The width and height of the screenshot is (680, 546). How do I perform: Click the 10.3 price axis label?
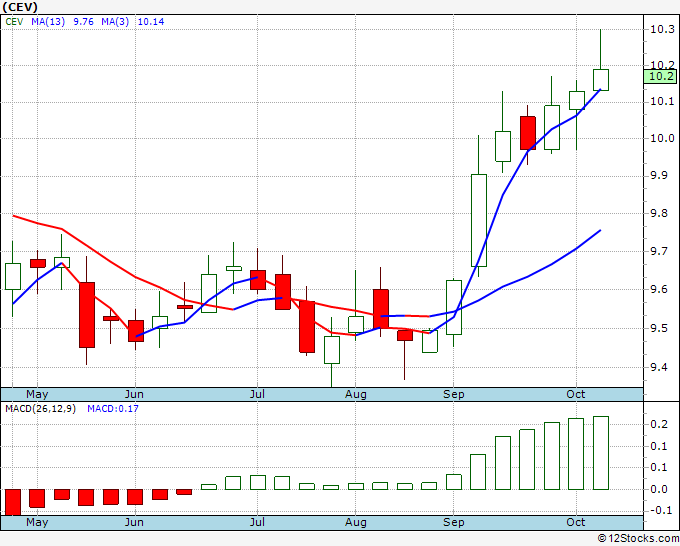pos(662,29)
